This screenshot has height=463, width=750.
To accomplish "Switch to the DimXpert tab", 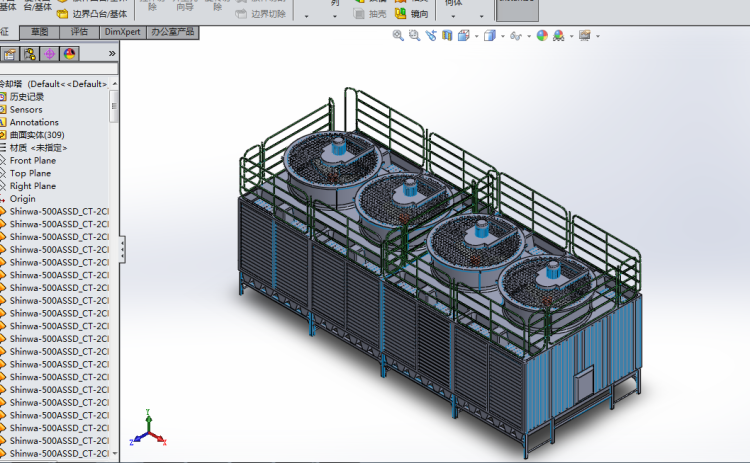I will (122, 32).
